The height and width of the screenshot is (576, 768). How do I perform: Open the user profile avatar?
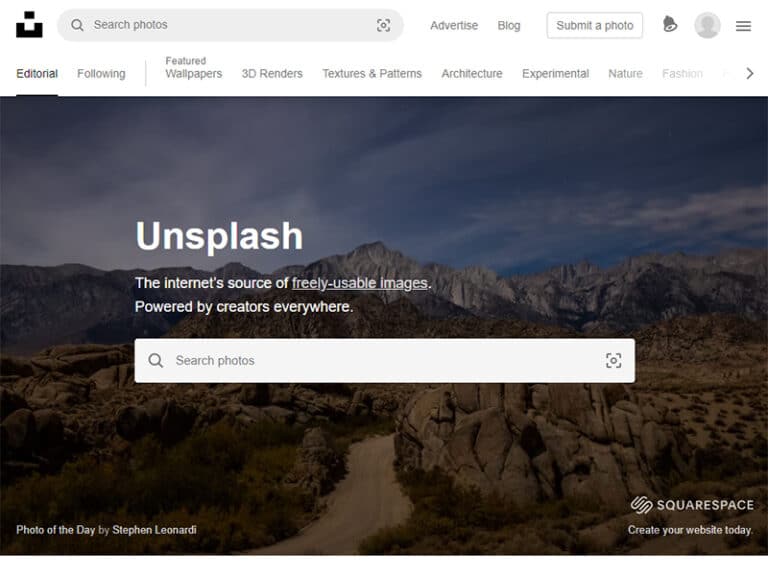pos(707,25)
